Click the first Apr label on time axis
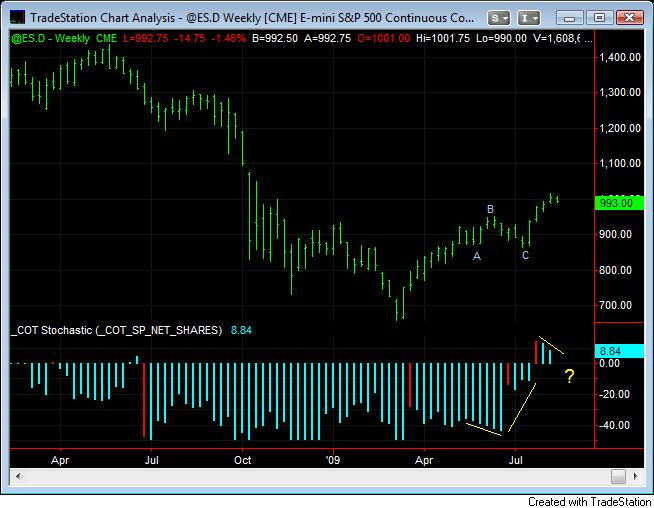 click(x=60, y=460)
